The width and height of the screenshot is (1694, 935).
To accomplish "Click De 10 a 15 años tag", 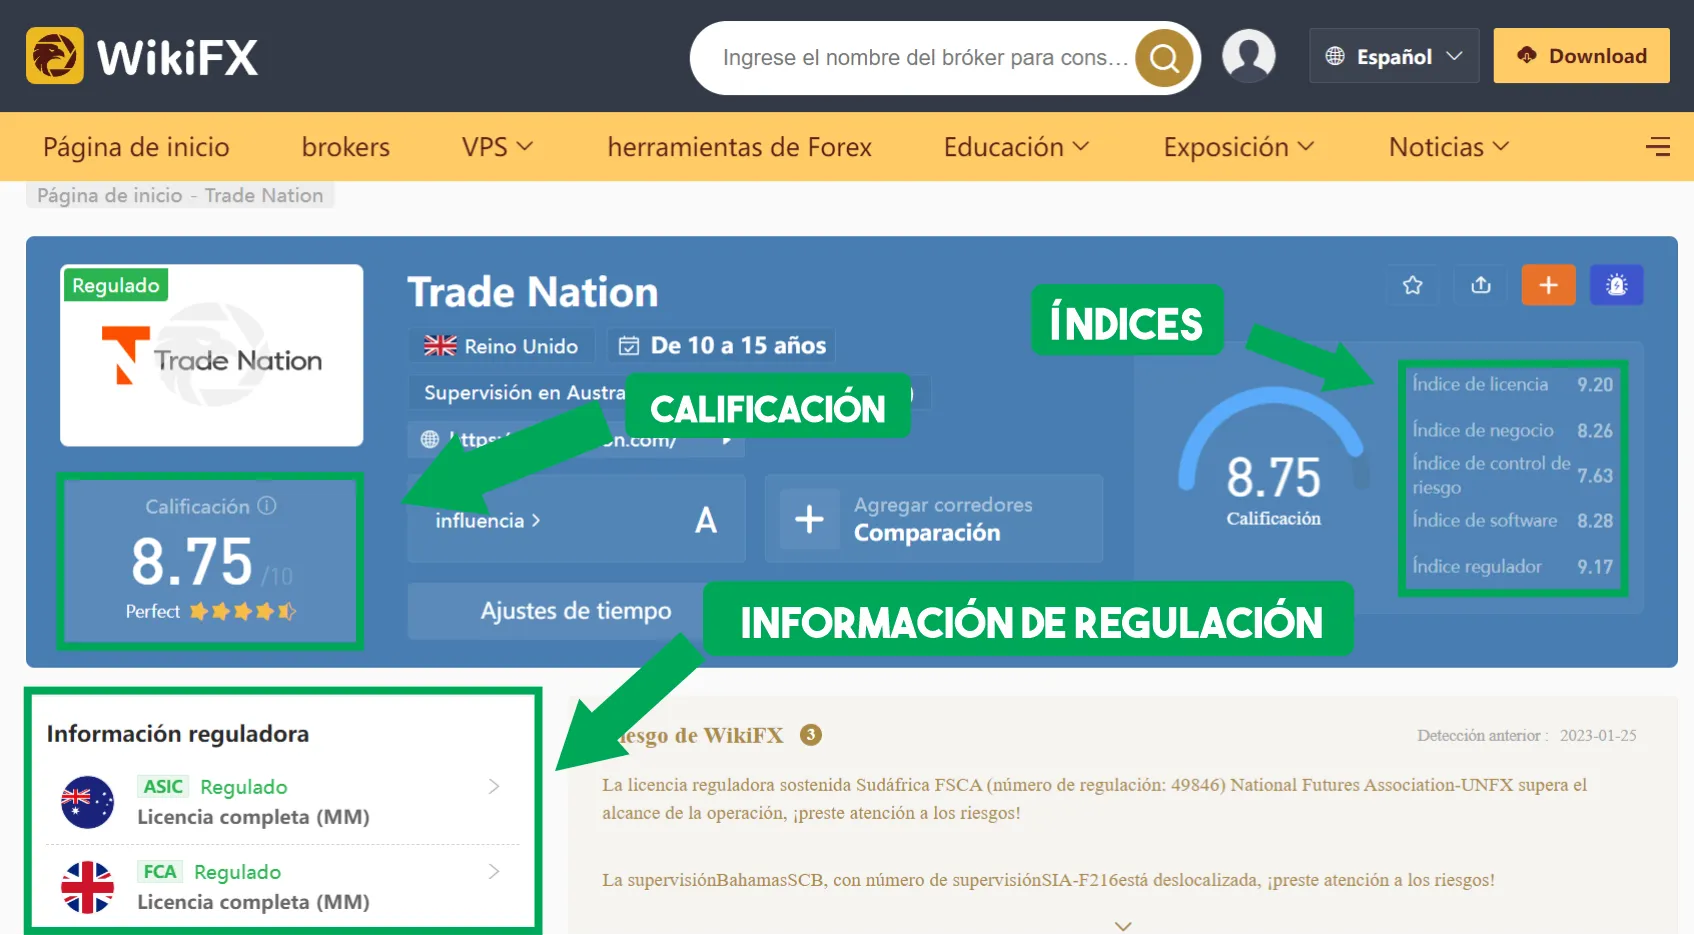I will coord(721,346).
